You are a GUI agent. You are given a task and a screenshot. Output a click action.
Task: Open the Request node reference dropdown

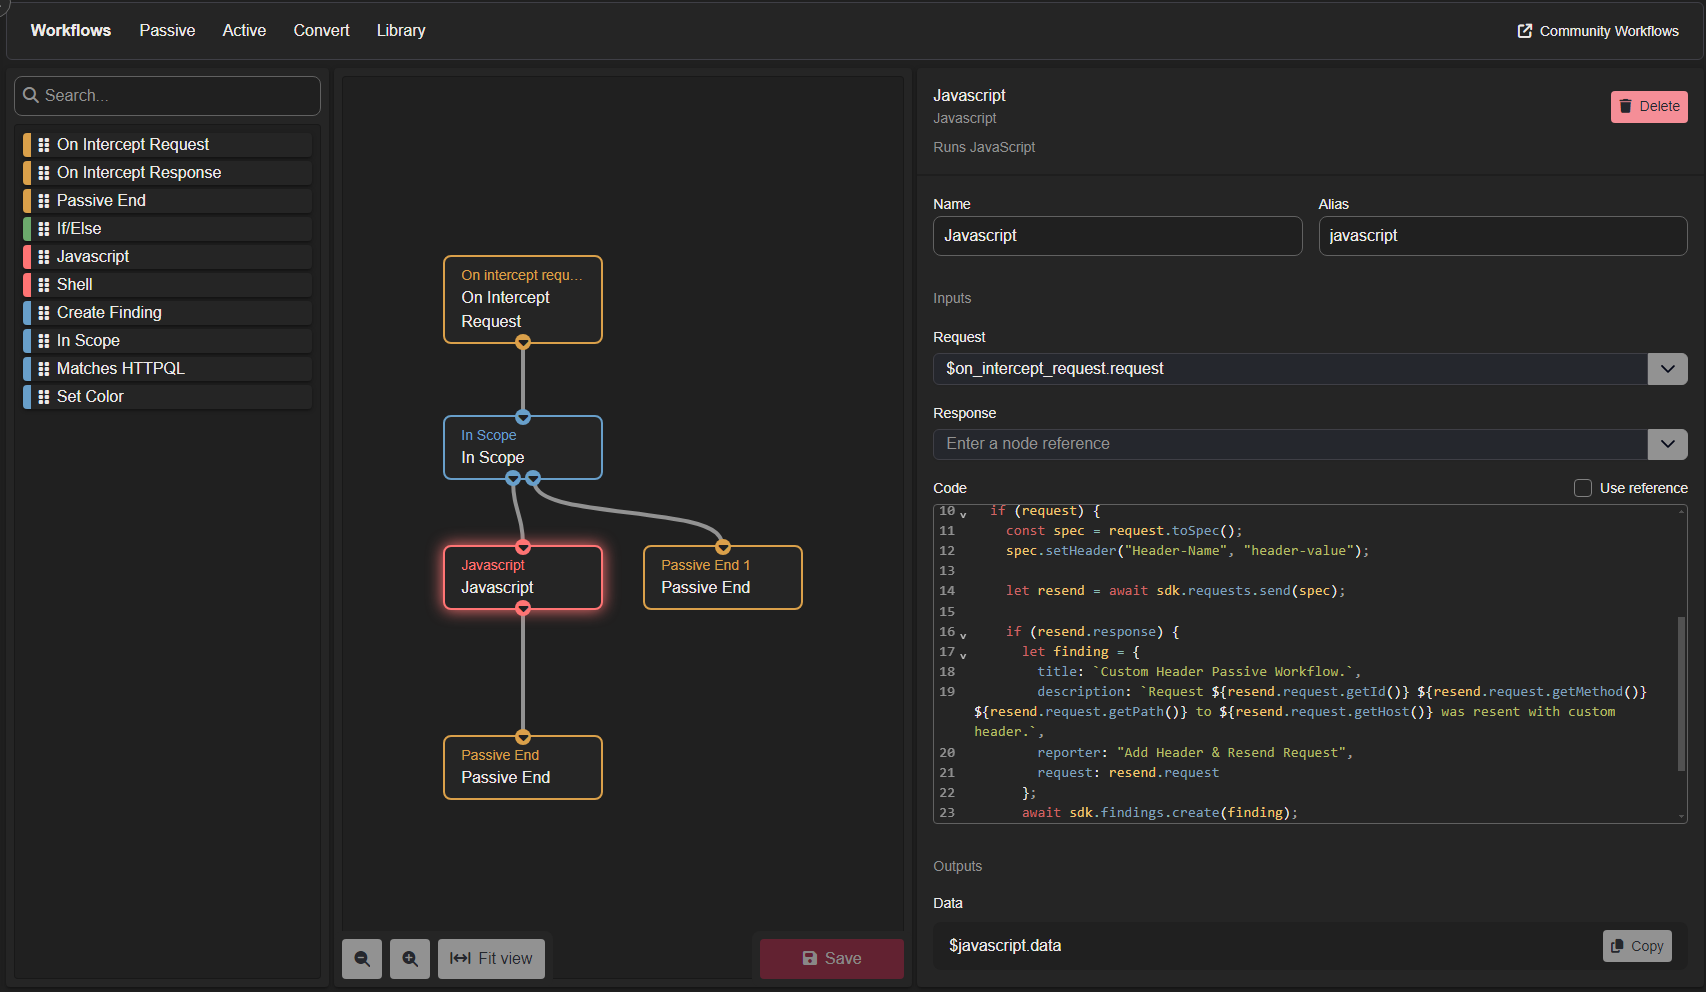1667,369
